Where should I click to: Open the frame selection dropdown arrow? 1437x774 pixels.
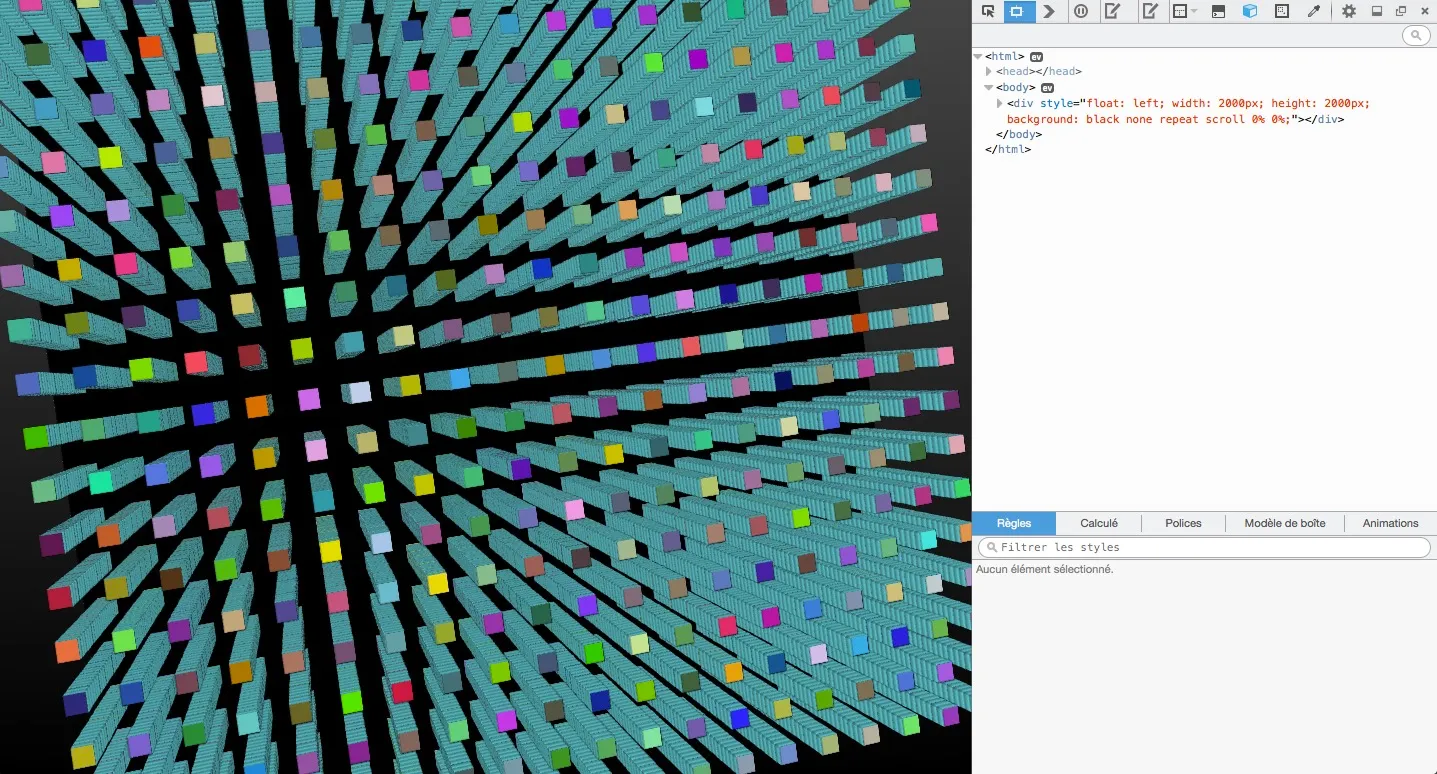pos(1194,12)
